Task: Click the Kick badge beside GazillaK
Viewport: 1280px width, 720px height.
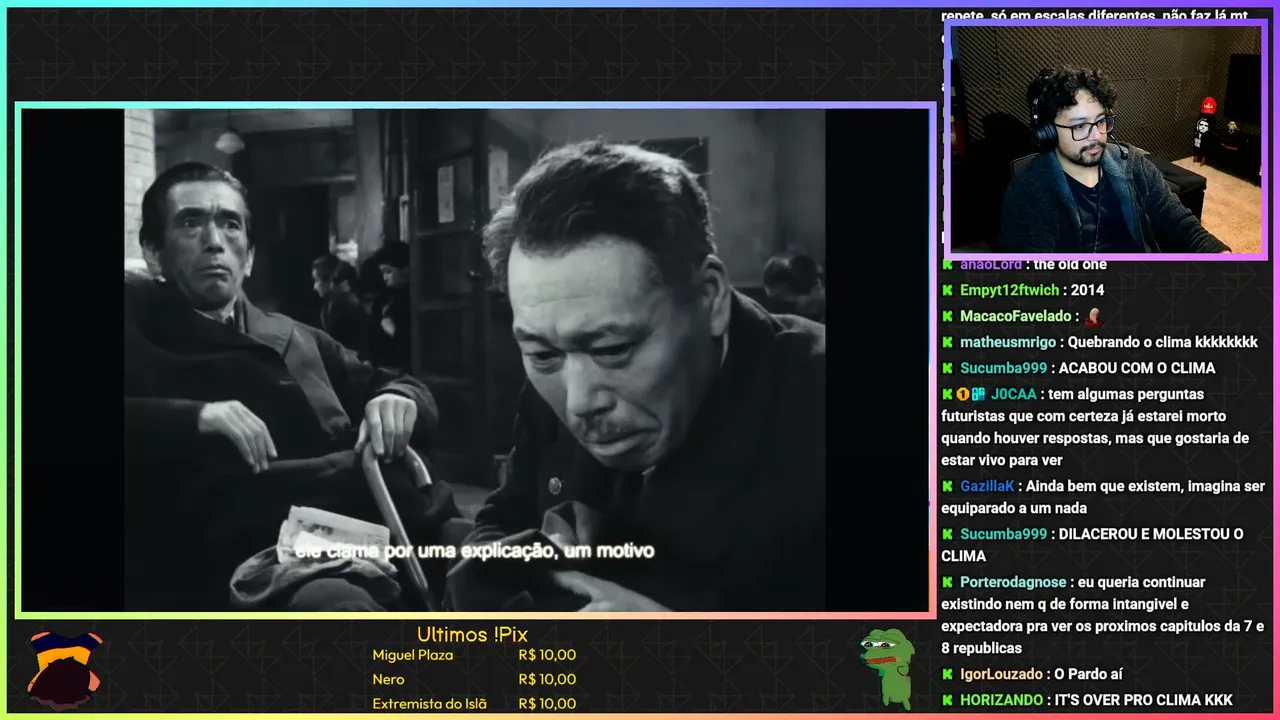Action: click(x=947, y=486)
